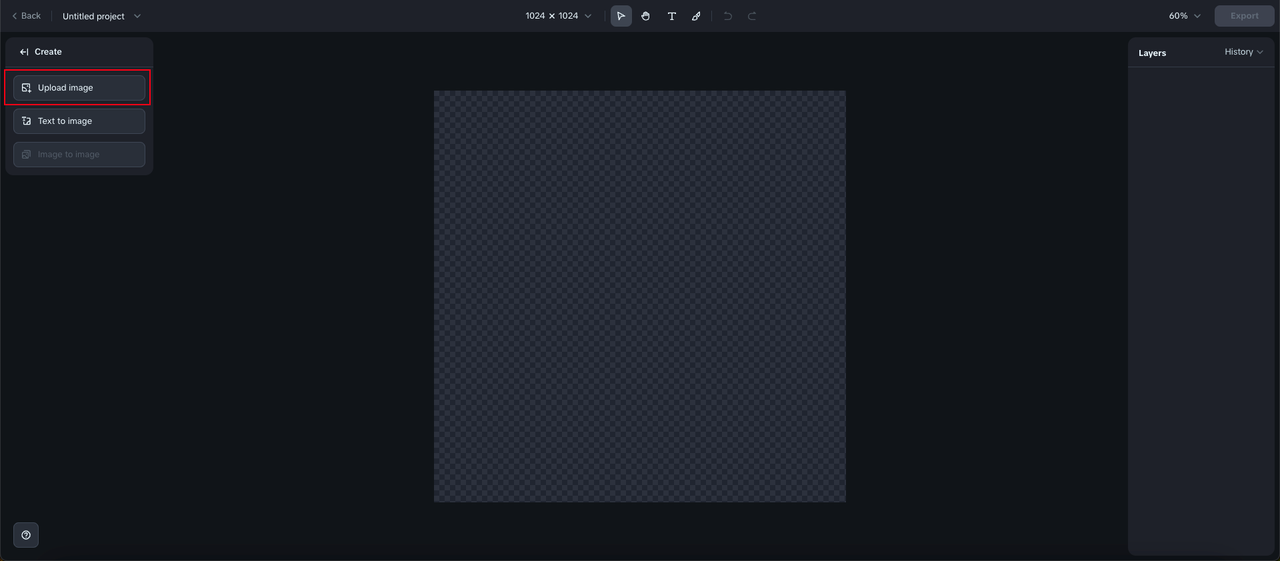Click the Redo arrow
The width and height of the screenshot is (1280, 561).
752,16
